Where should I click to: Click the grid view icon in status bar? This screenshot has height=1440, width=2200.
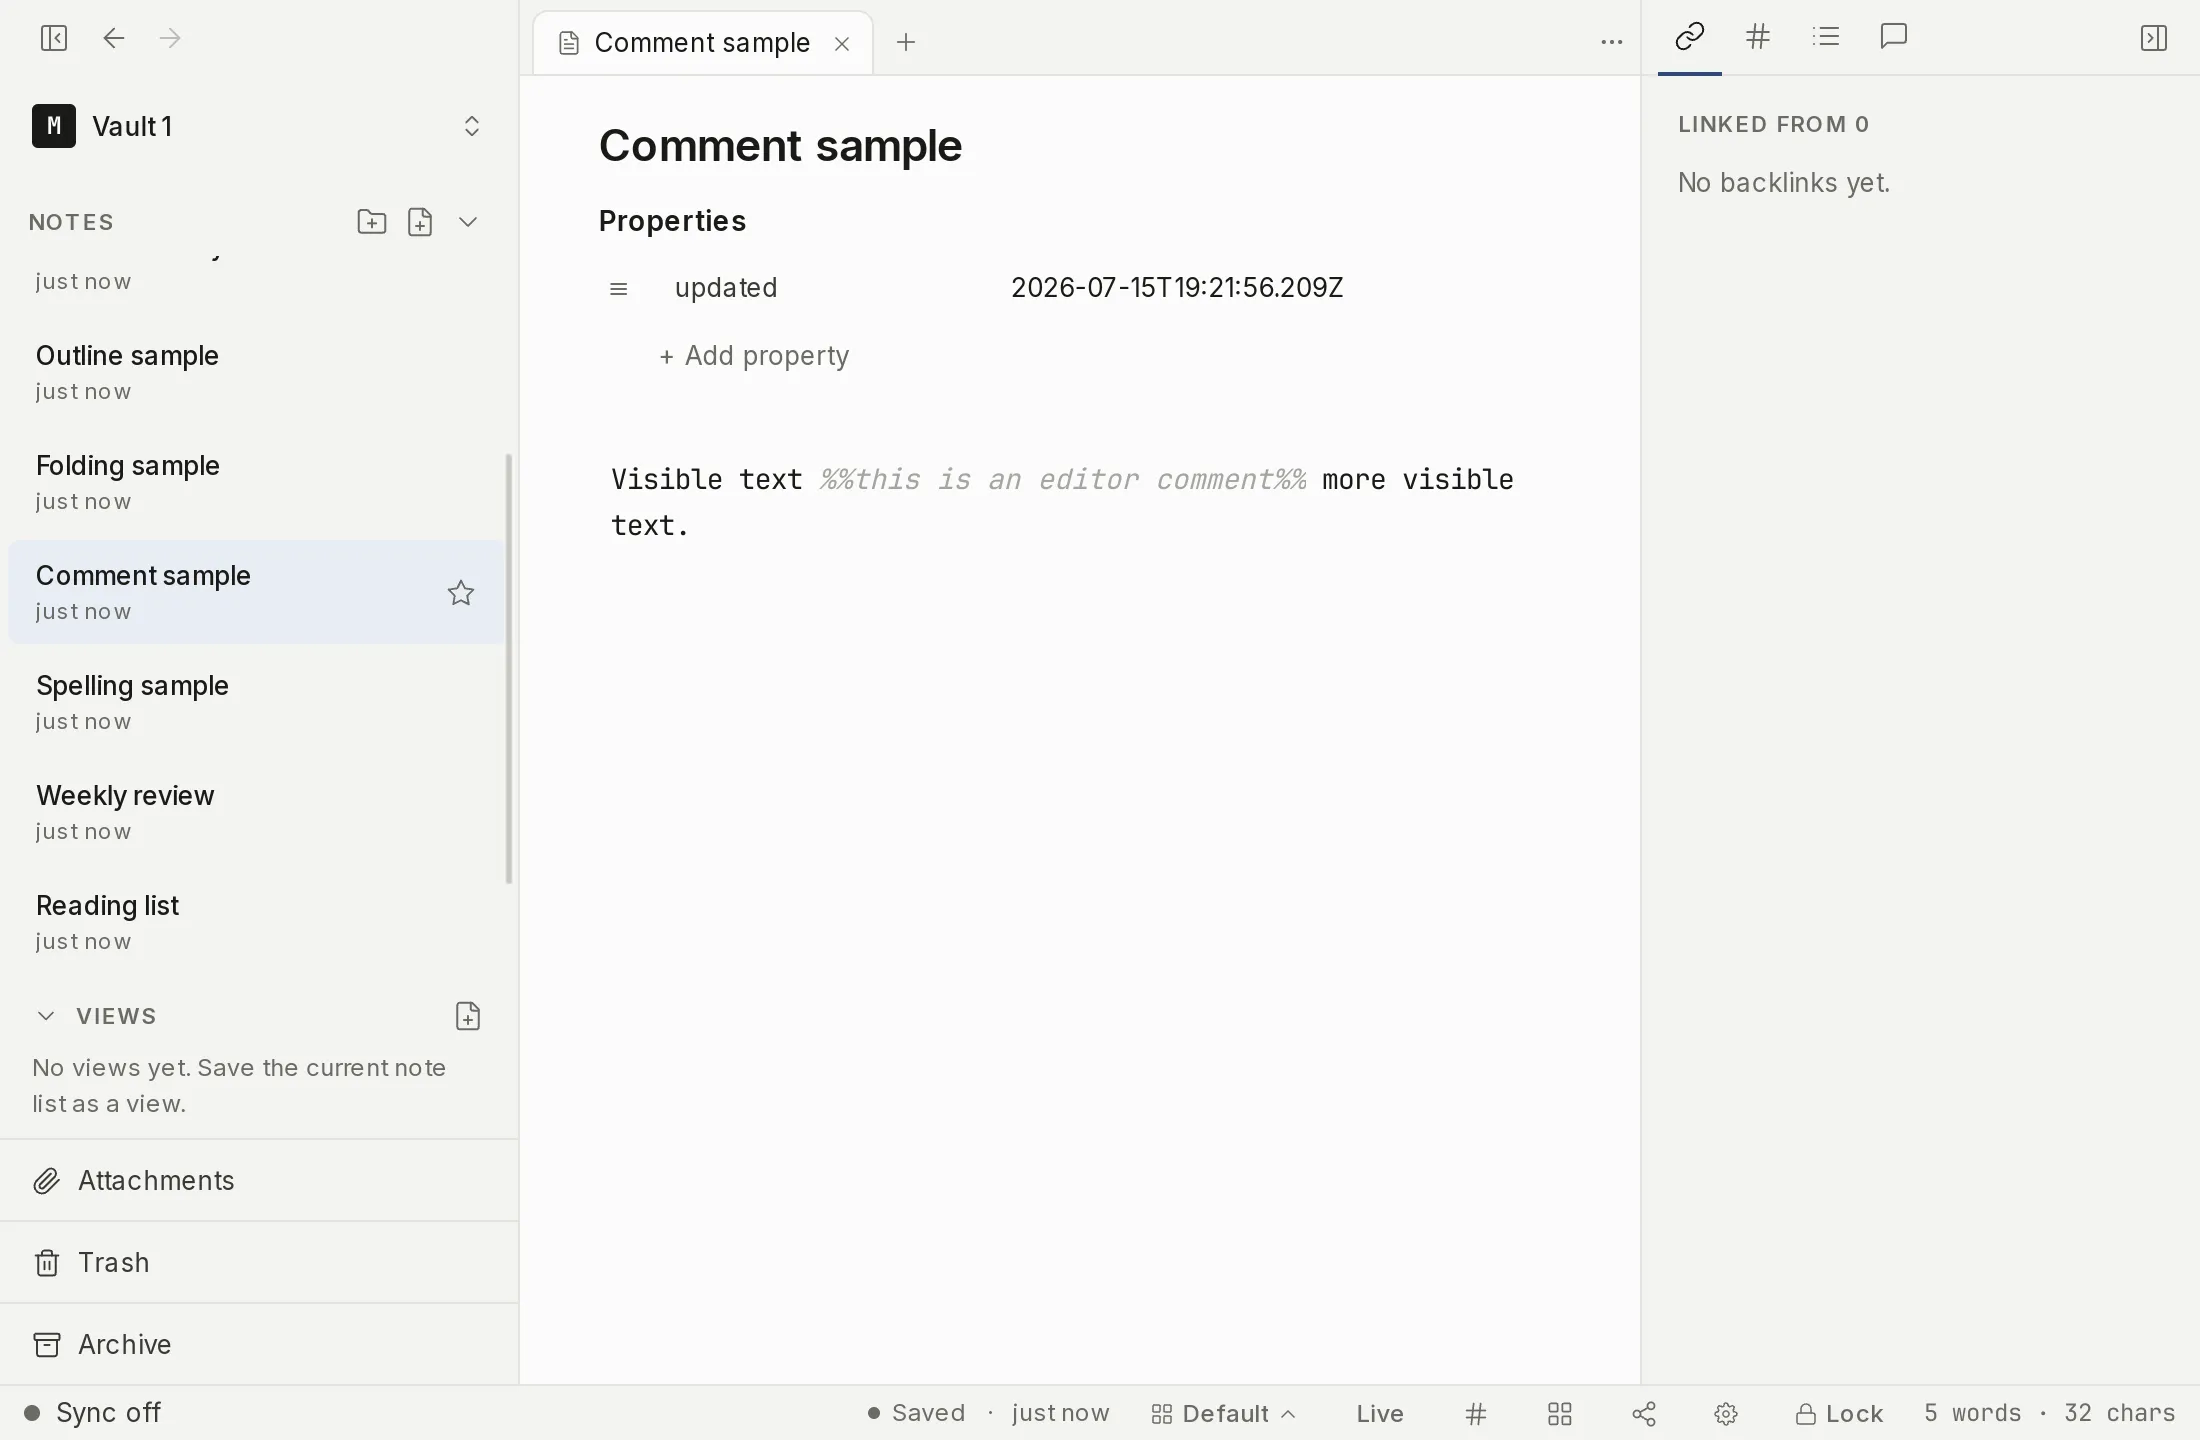coord(1560,1413)
